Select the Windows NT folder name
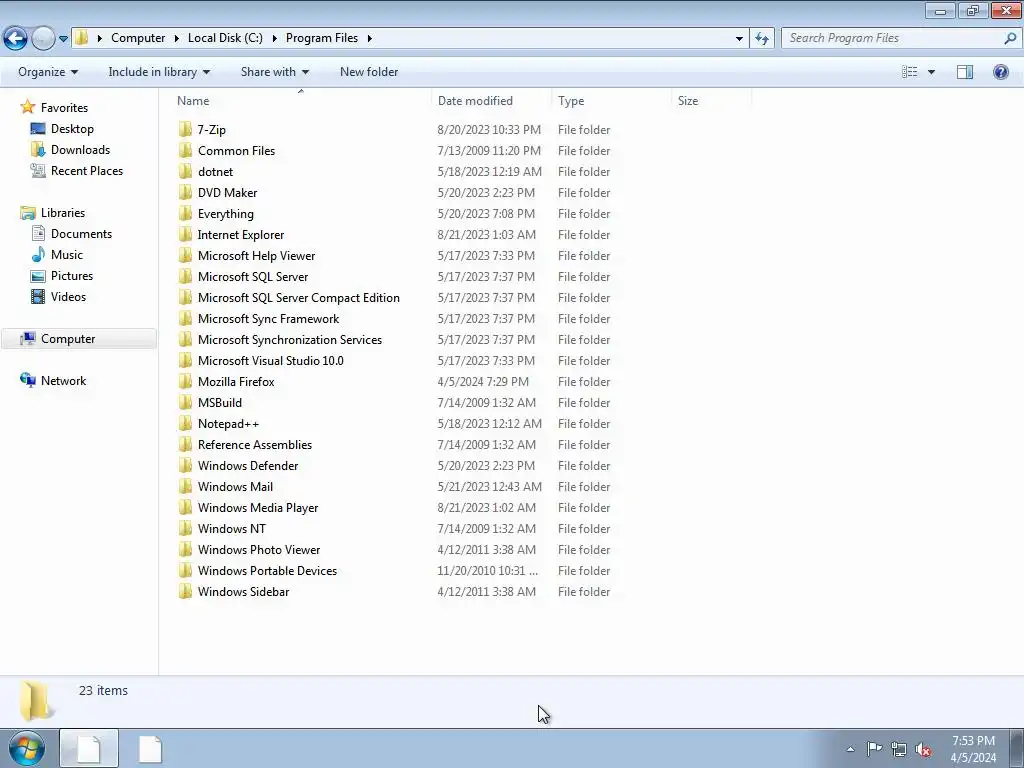 pyautogui.click(x=231, y=528)
